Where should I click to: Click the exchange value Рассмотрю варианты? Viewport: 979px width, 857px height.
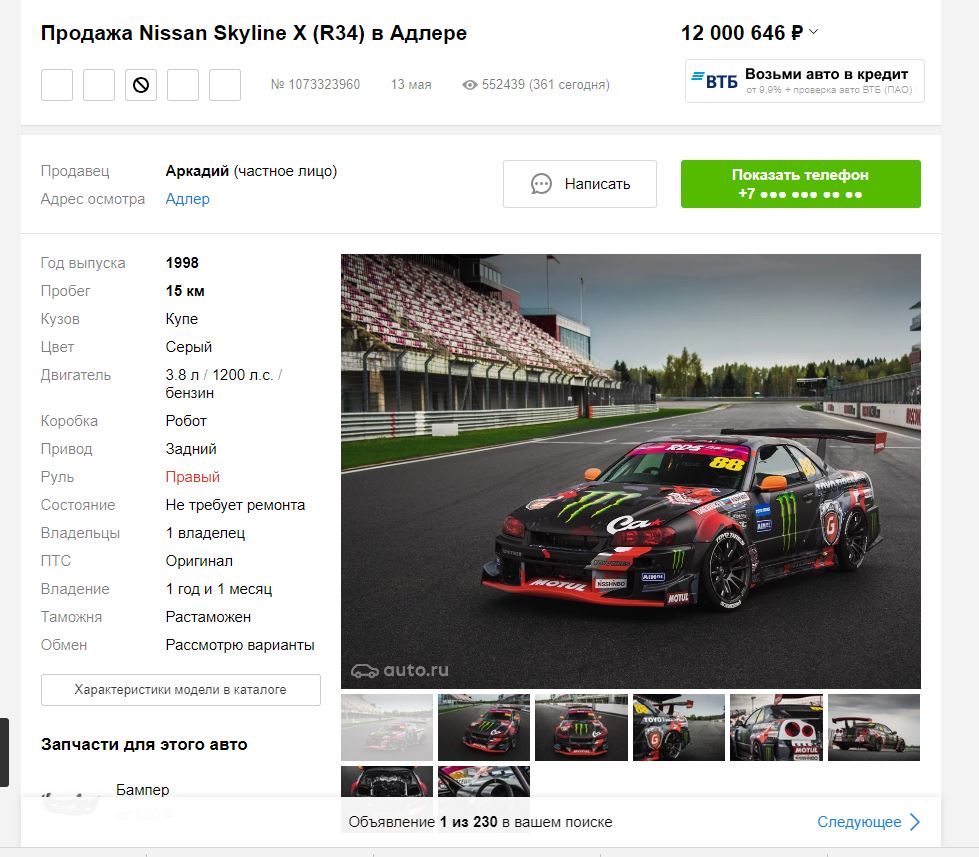(240, 645)
